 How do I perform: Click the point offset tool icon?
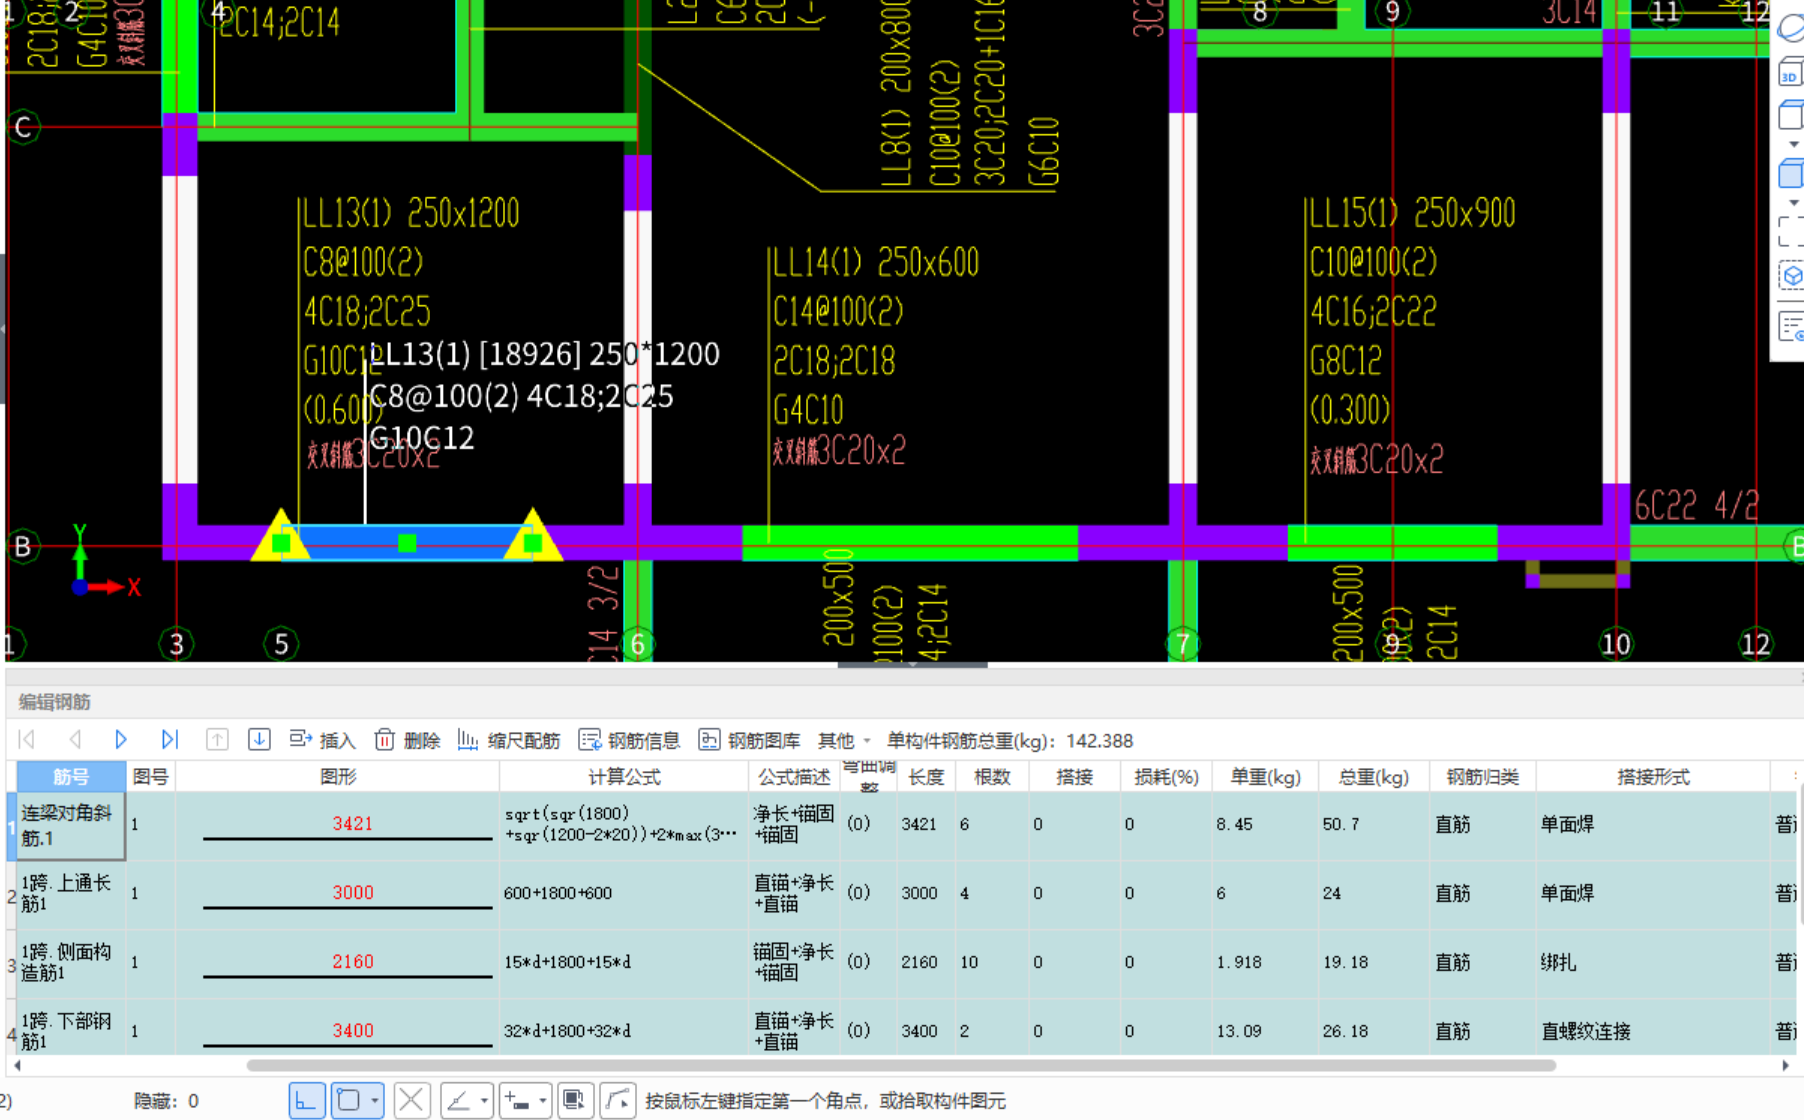click(517, 1101)
